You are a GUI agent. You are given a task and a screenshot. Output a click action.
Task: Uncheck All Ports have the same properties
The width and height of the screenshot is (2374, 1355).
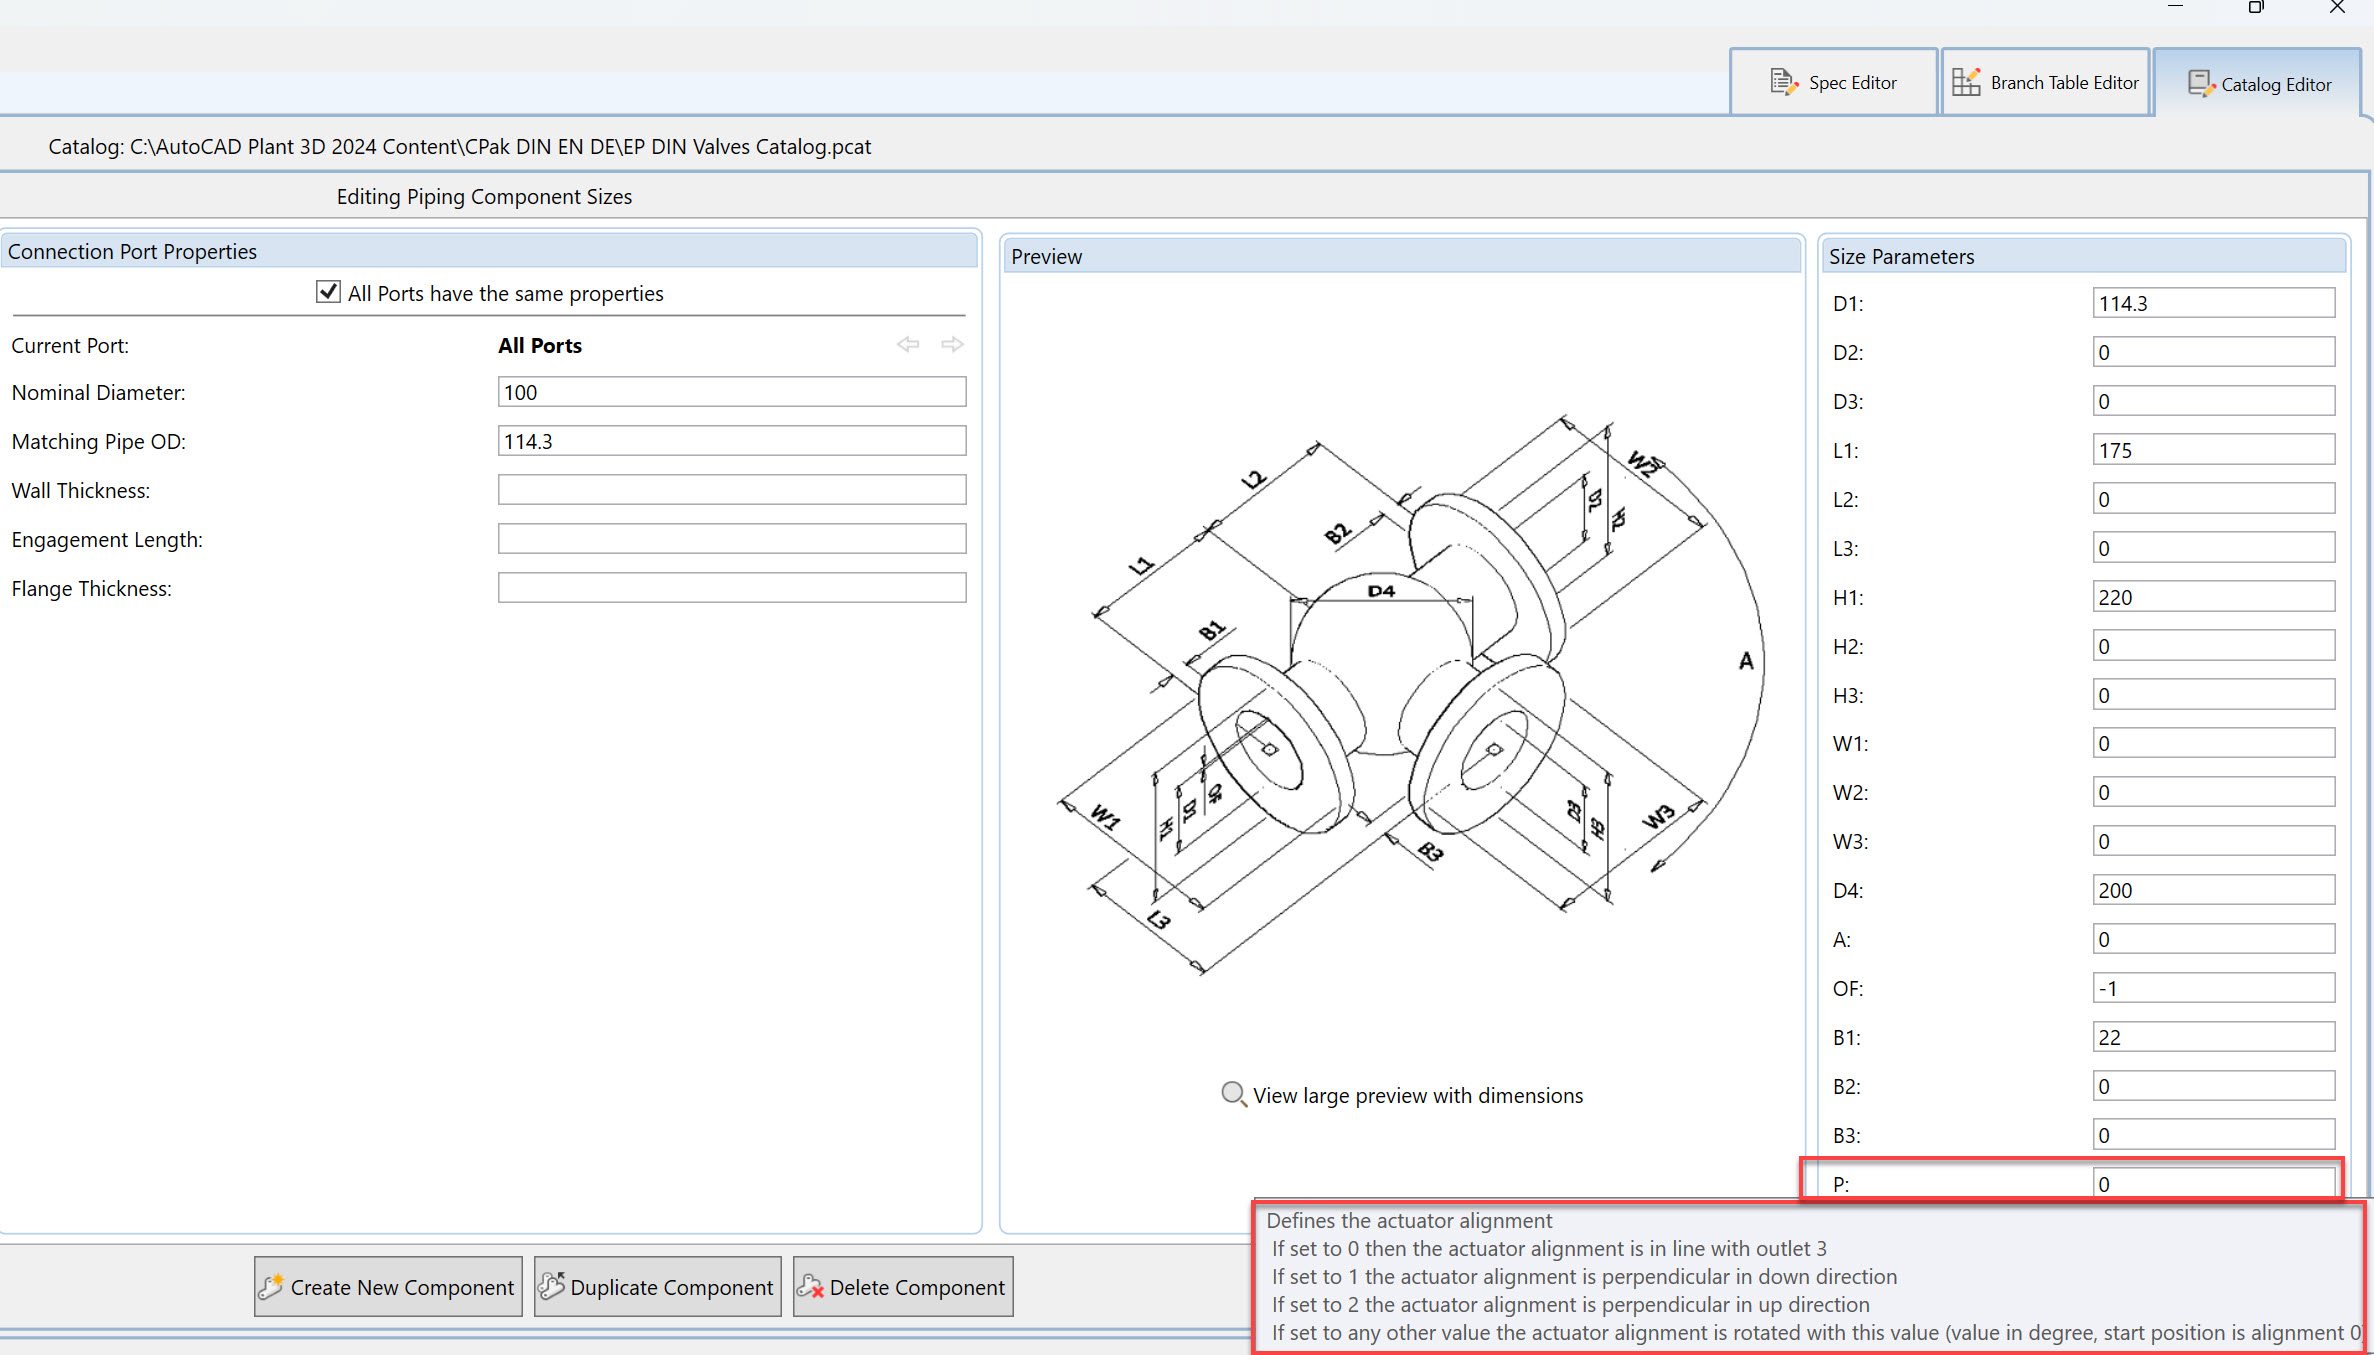327,291
